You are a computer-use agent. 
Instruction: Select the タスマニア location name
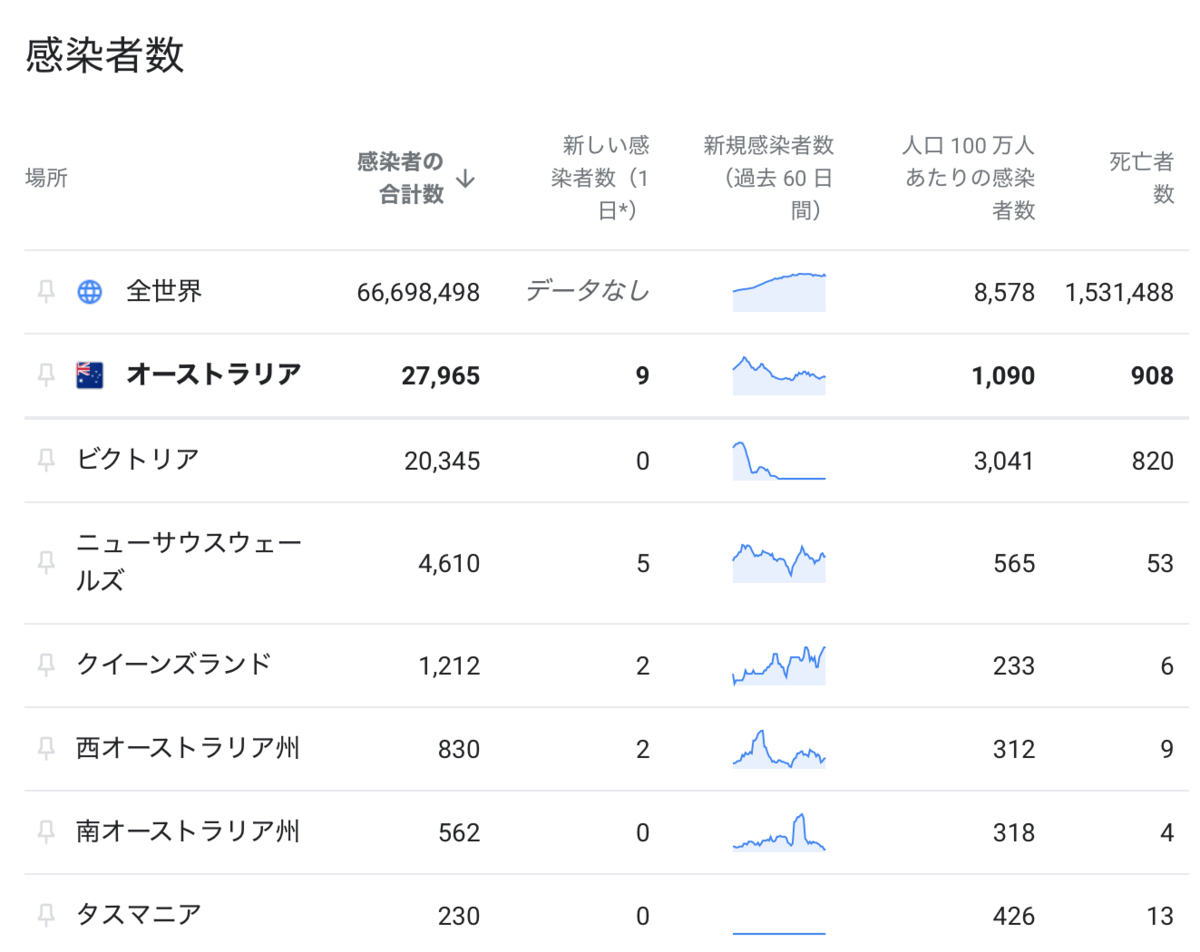coord(139,915)
